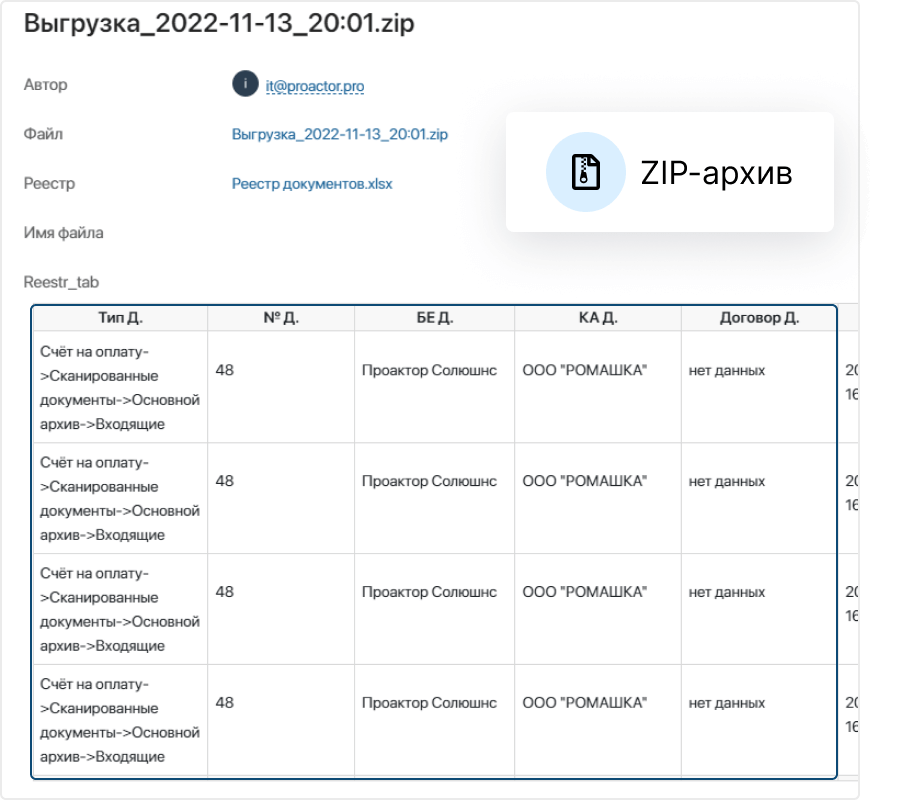Screen dimensions: 904x800
Task: Click the БЕ Д. column header
Action: (x=435, y=318)
